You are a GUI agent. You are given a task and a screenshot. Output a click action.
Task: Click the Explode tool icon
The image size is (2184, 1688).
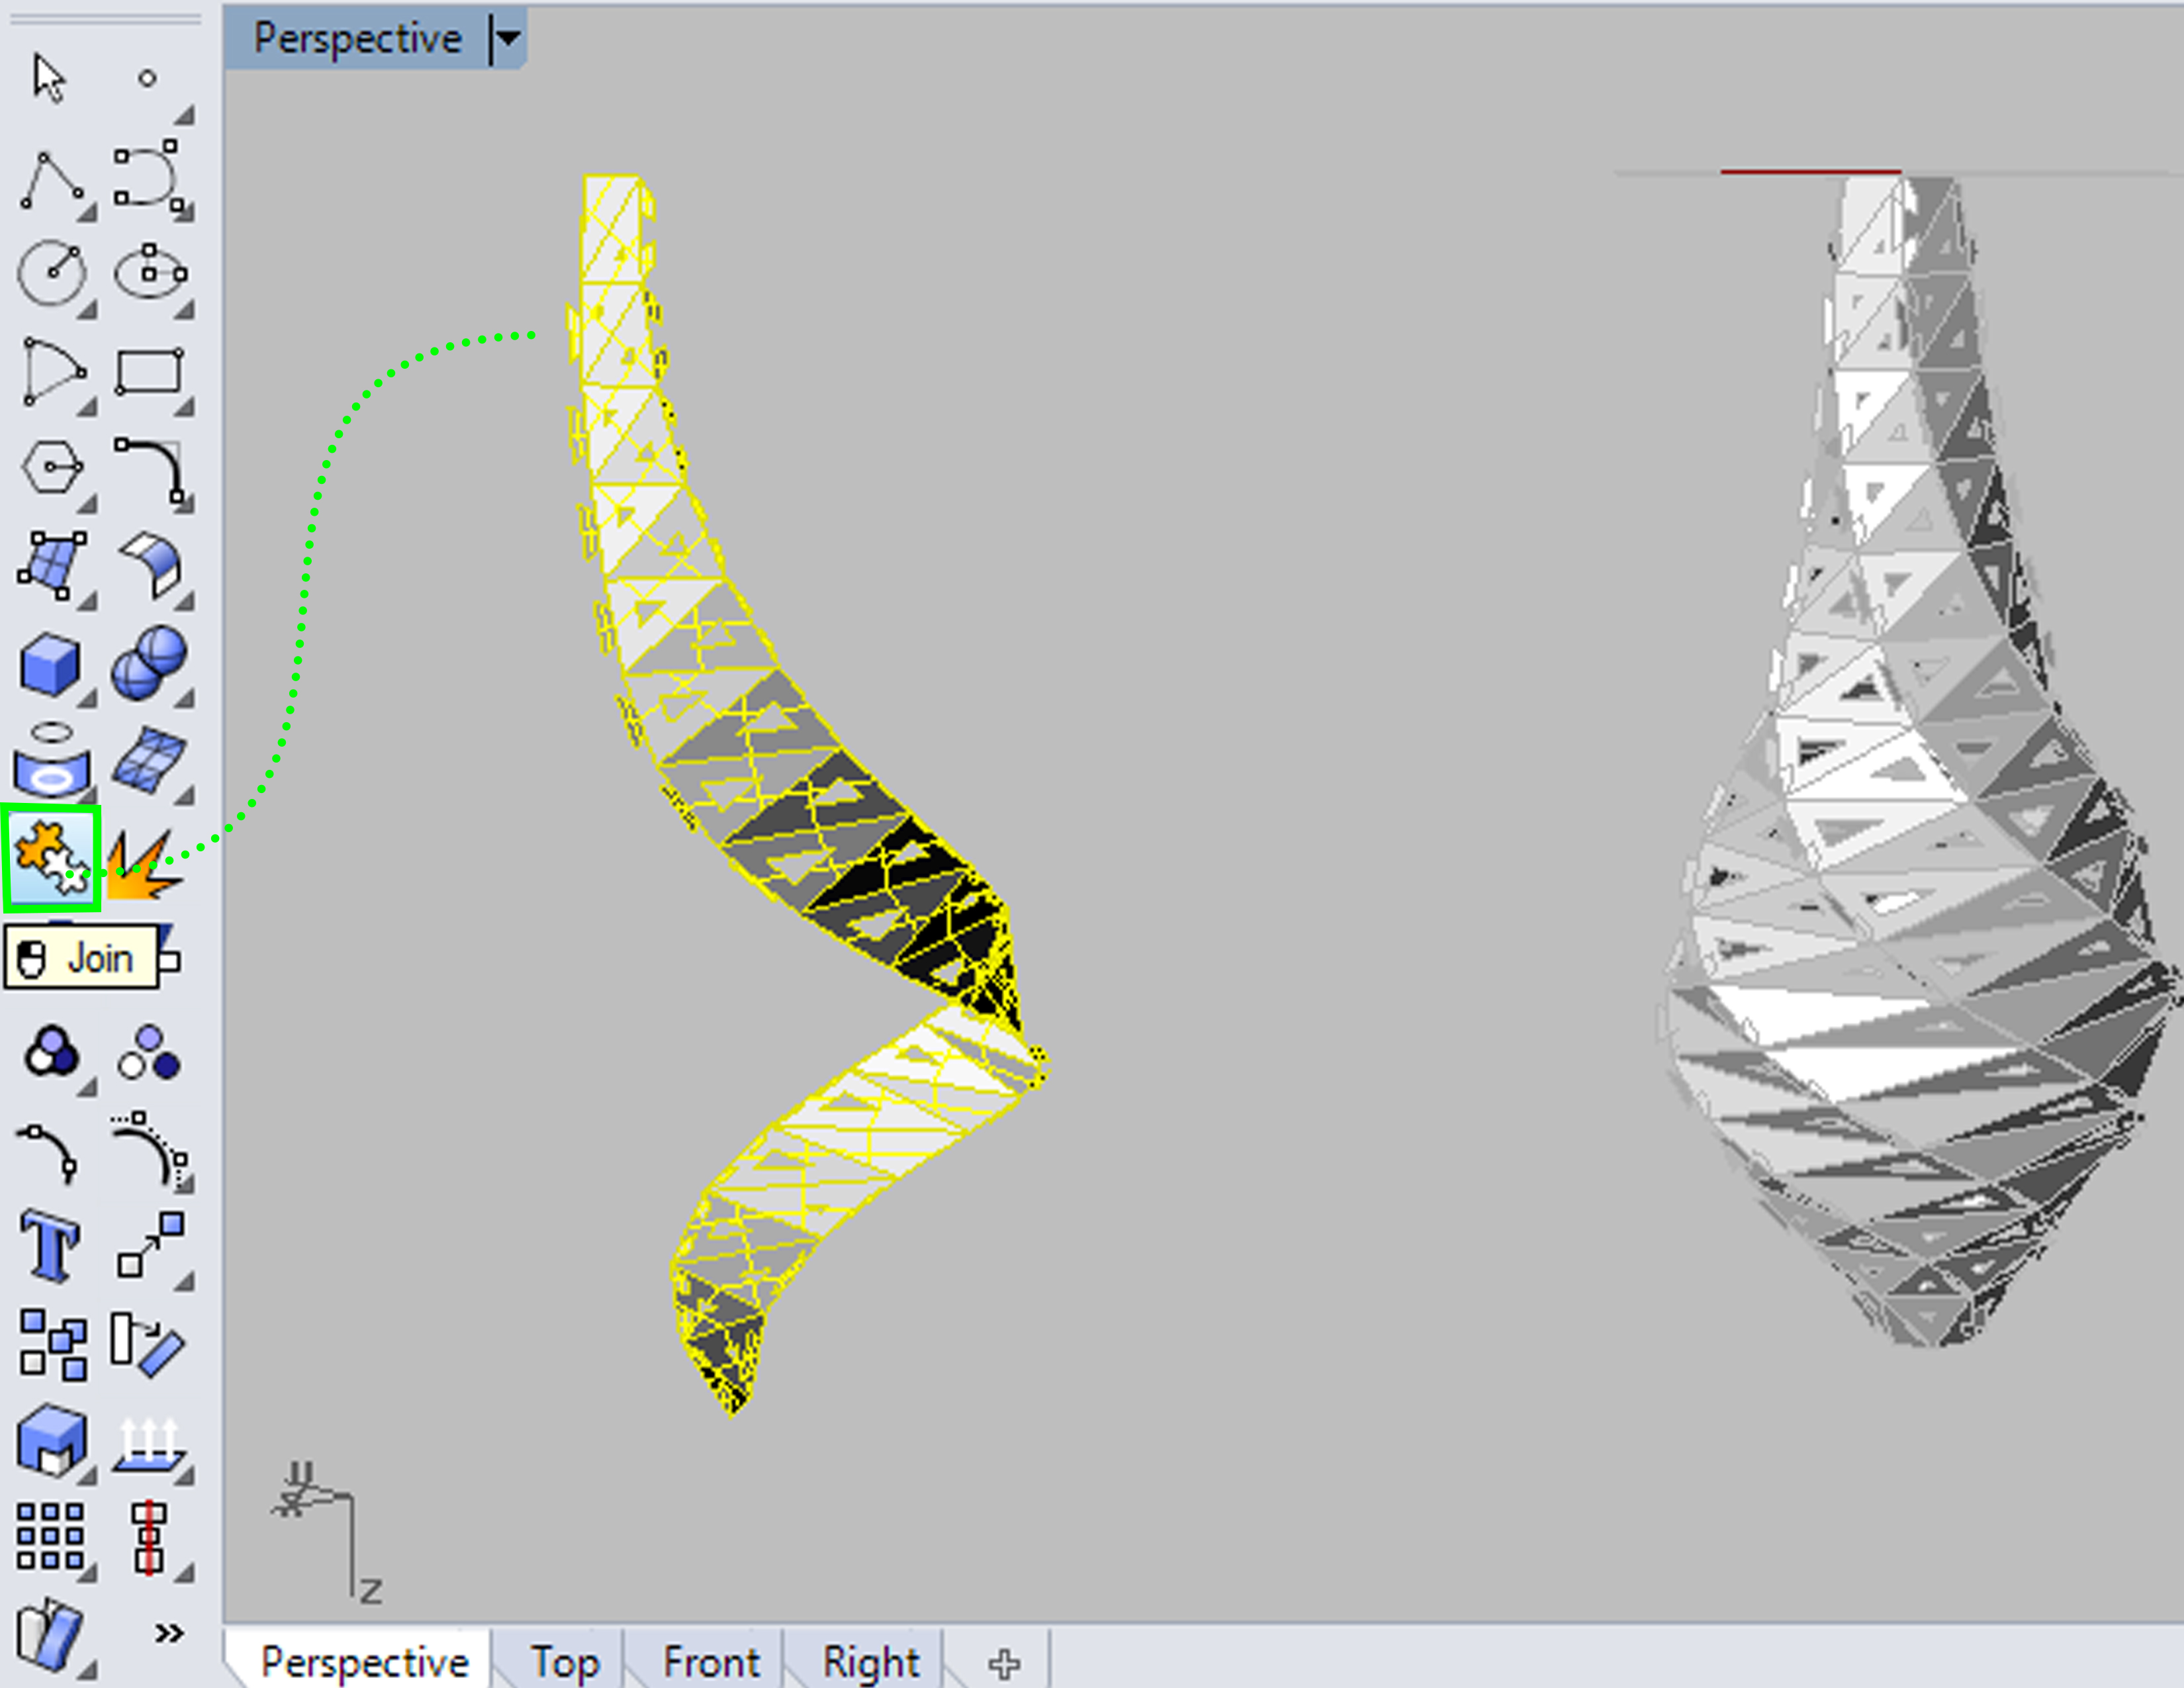[145, 866]
